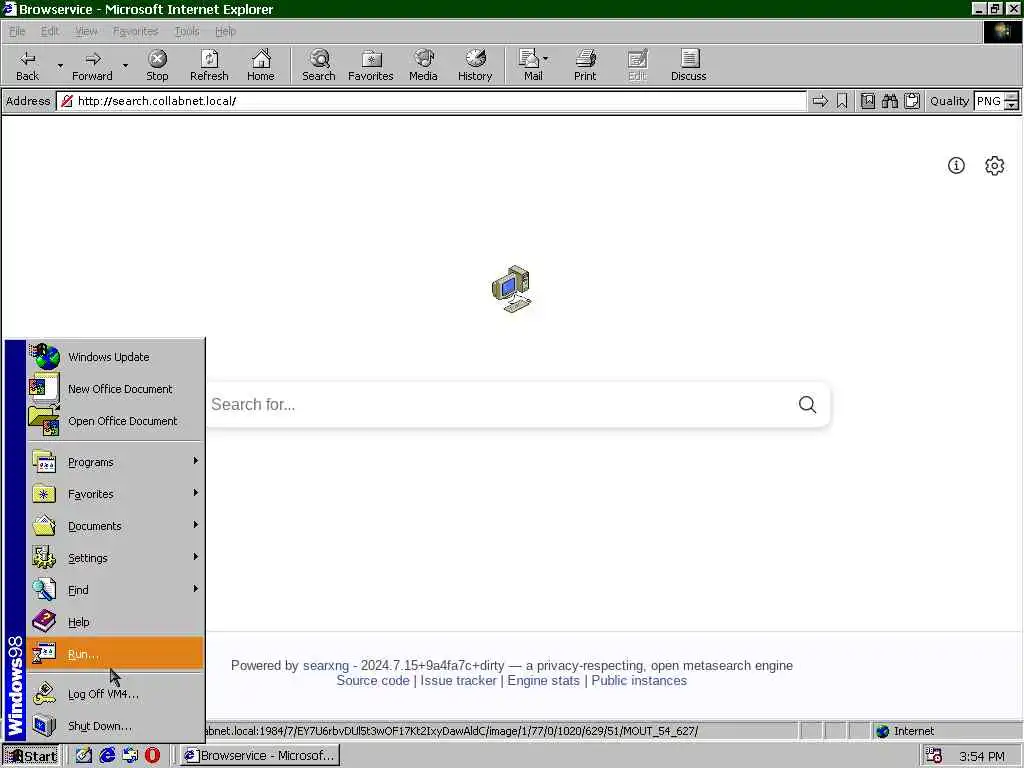Click the address bar URL field

coord(431,101)
